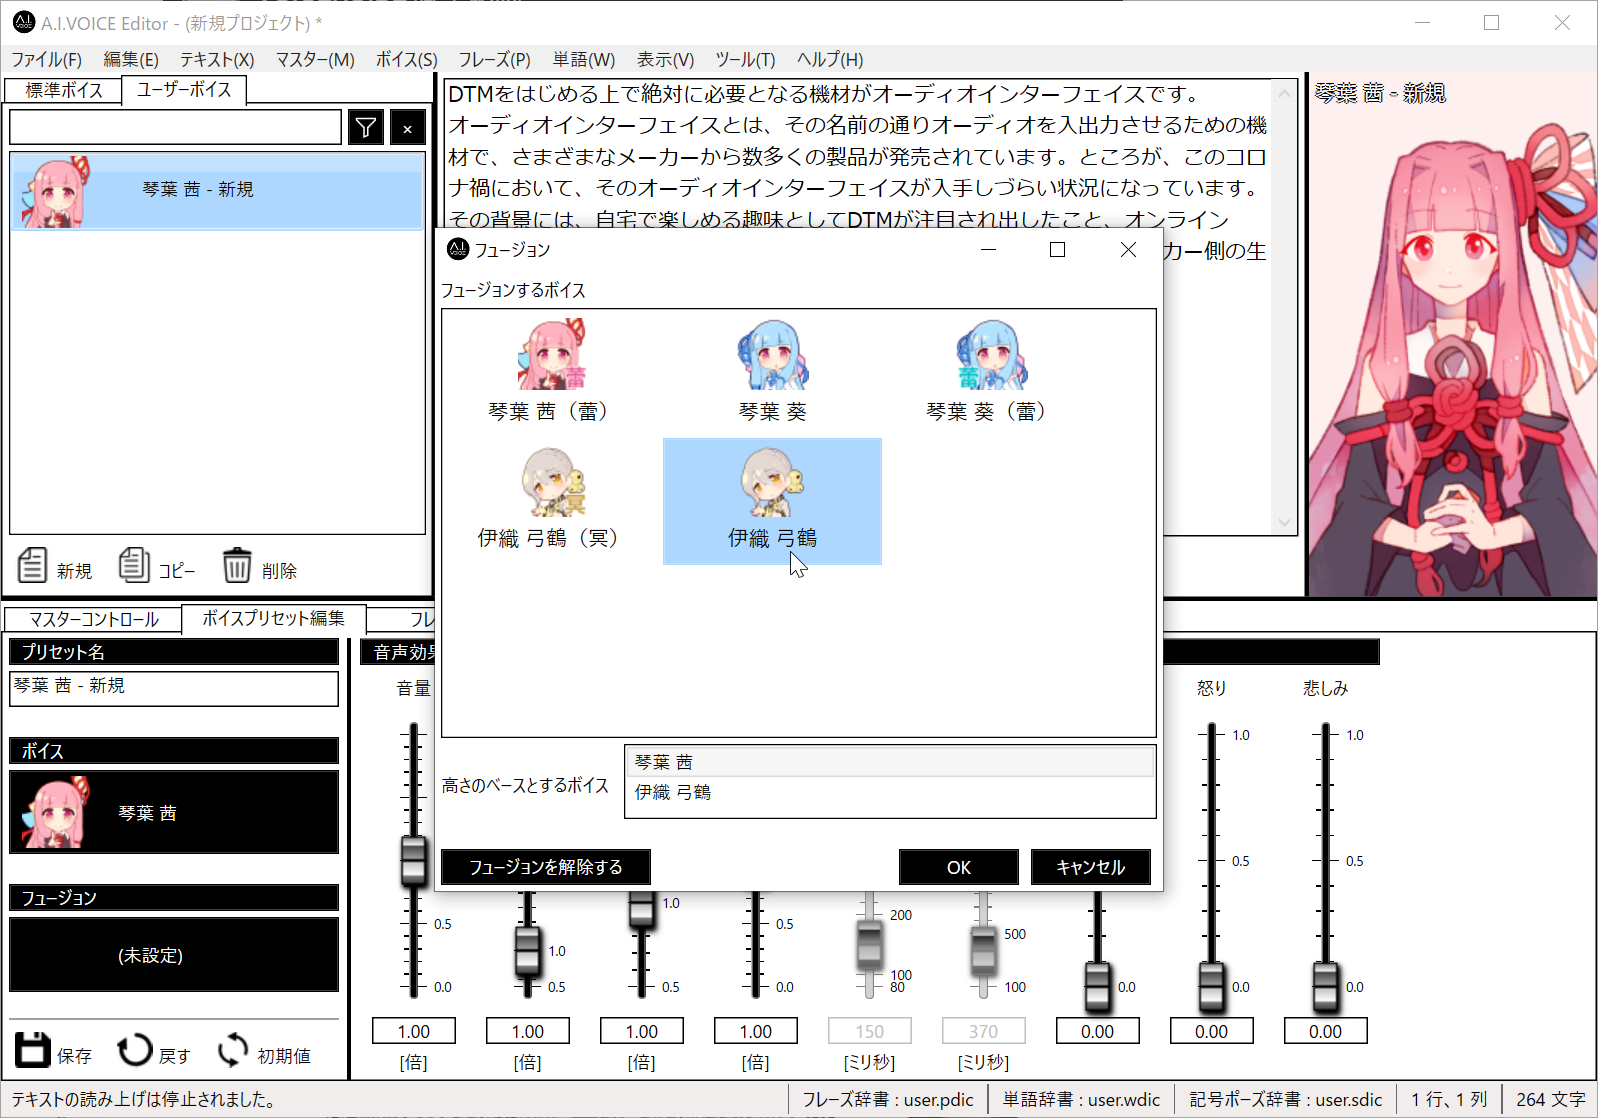1598x1118 pixels.
Task: Click the コピー copy preset icon
Action: point(134,565)
